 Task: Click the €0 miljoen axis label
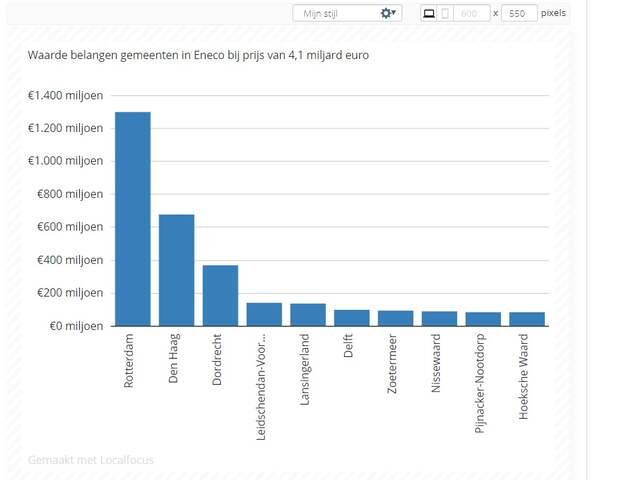point(76,326)
